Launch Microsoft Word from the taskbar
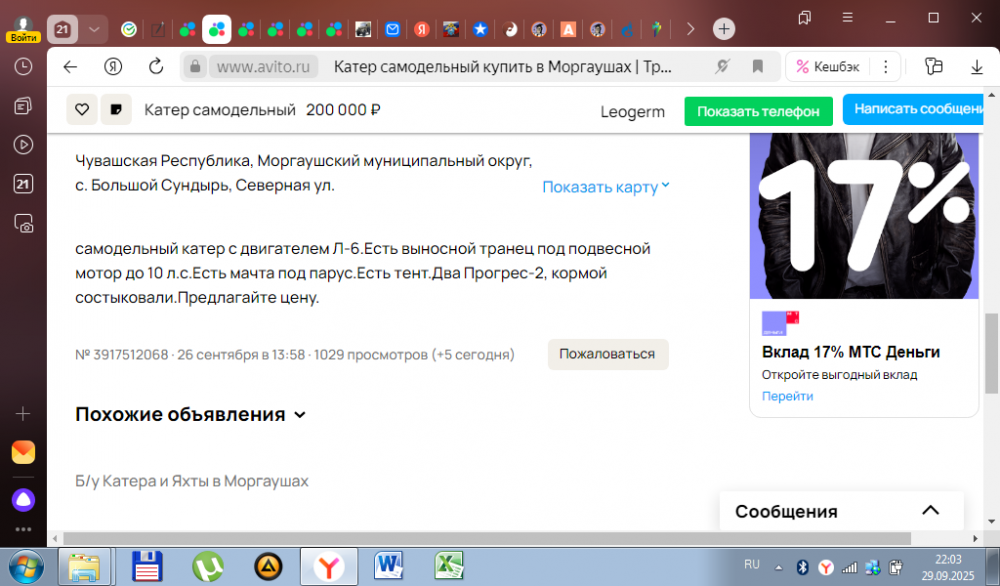This screenshot has width=1000, height=586. [389, 566]
